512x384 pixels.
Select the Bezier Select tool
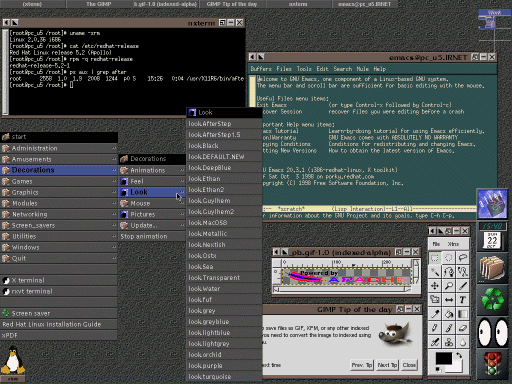(449, 272)
